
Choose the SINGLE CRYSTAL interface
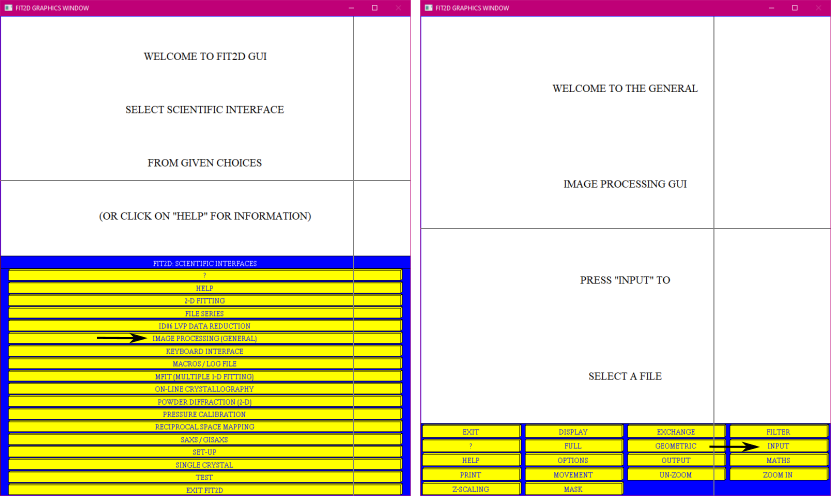coord(205,465)
